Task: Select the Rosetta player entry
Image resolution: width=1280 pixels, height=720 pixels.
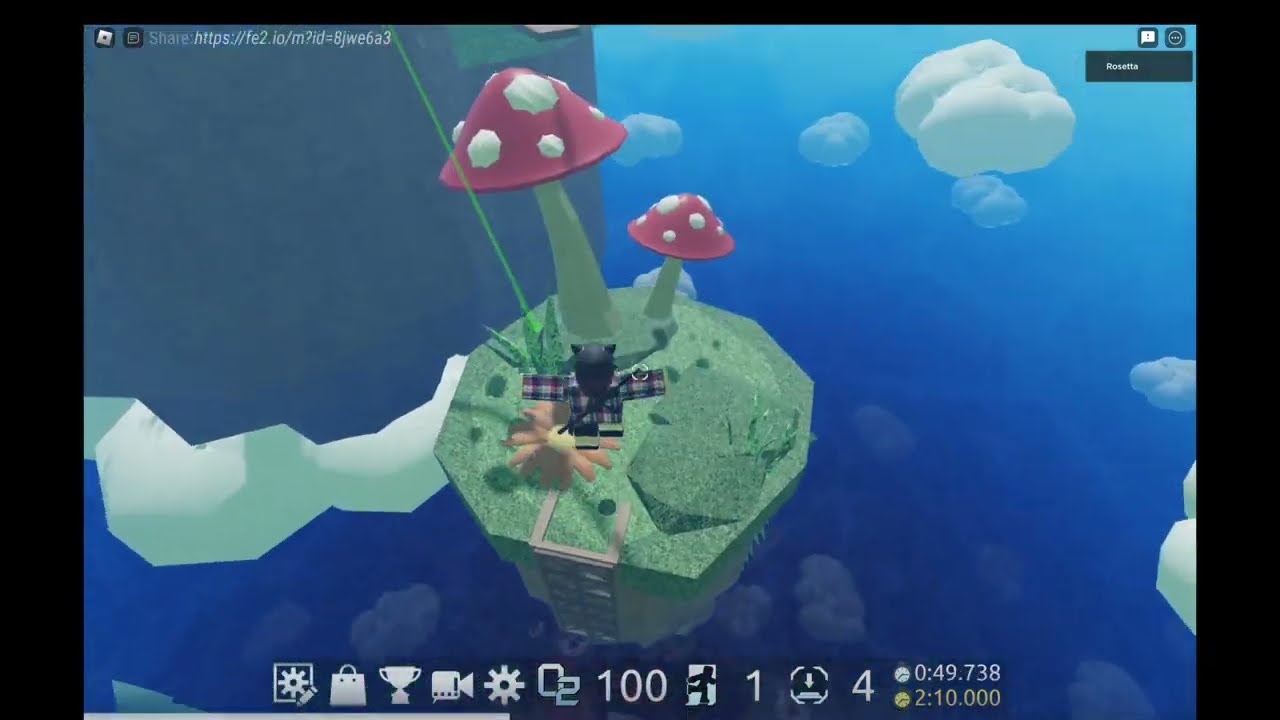Action: click(x=1139, y=66)
